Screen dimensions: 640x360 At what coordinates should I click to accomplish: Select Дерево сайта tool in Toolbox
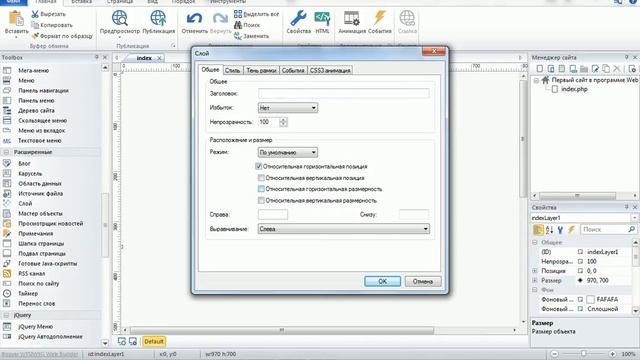pyautogui.click(x=36, y=110)
